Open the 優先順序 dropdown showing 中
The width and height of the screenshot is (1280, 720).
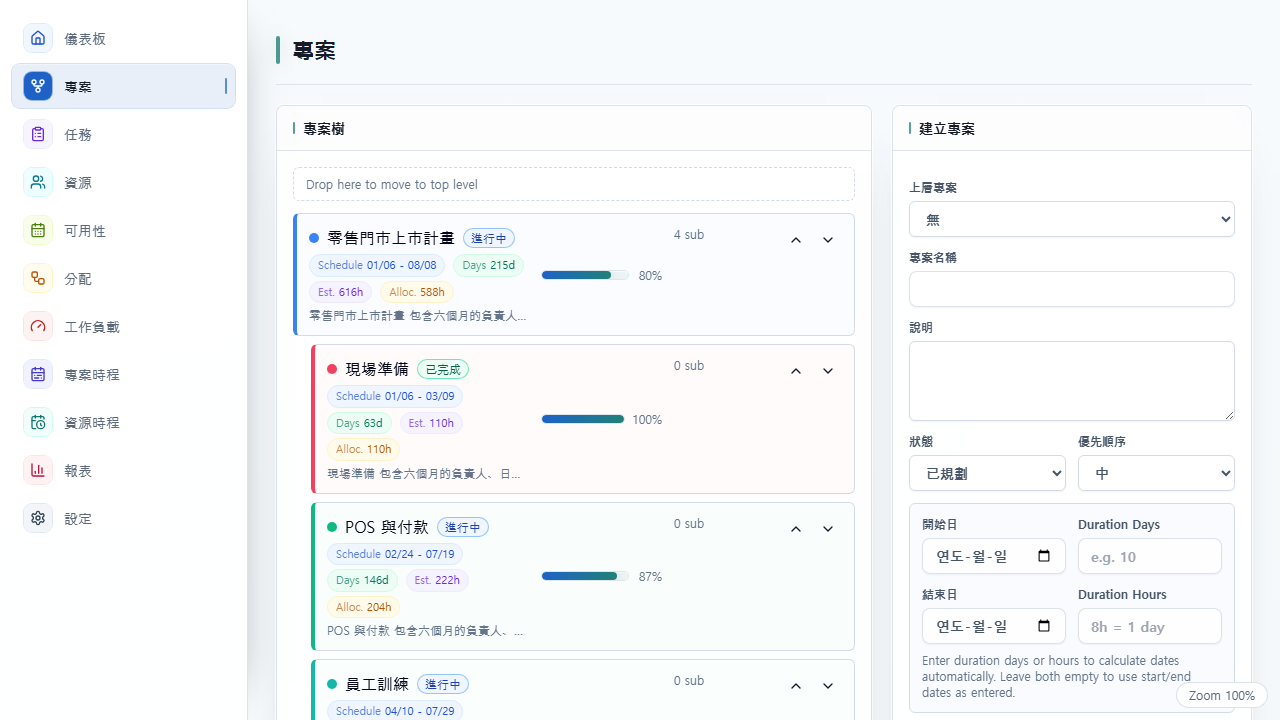(1156, 473)
